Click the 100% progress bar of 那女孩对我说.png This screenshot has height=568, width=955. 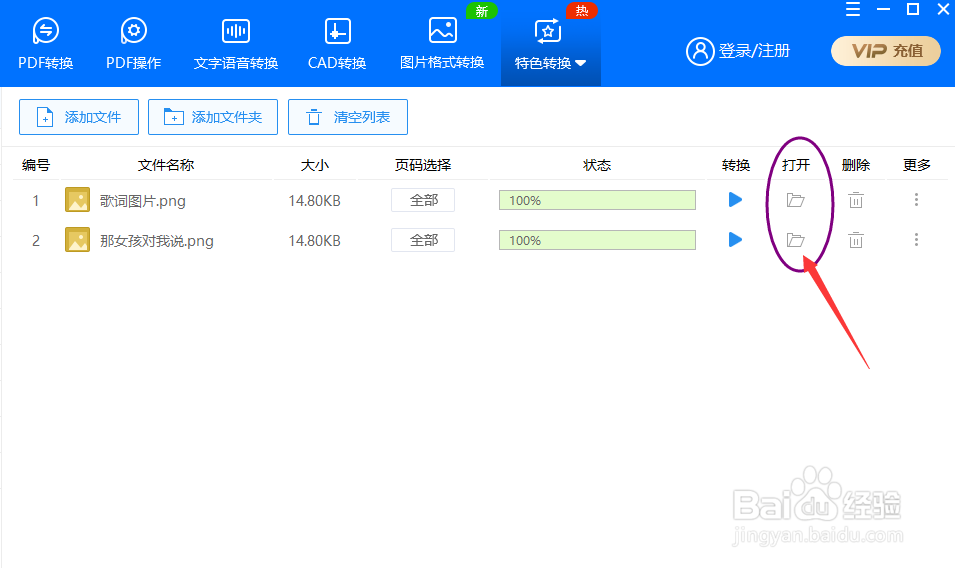(x=597, y=240)
